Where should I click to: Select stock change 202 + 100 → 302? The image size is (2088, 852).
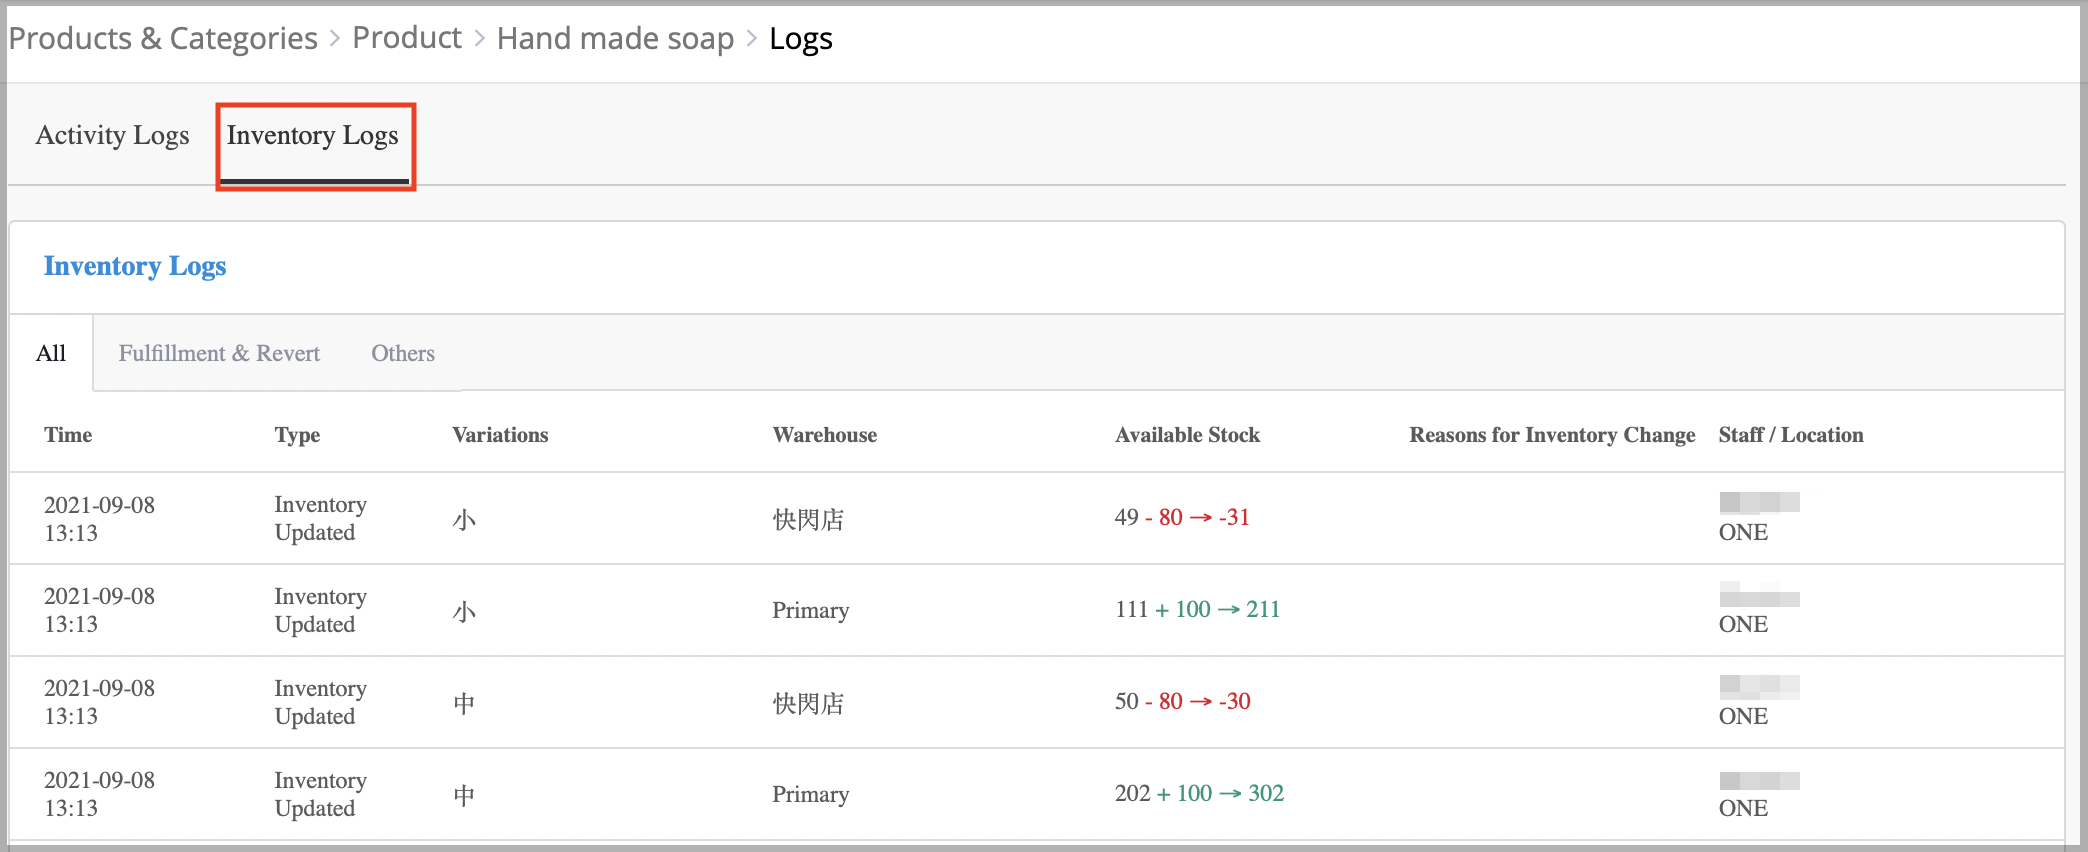tap(1199, 794)
